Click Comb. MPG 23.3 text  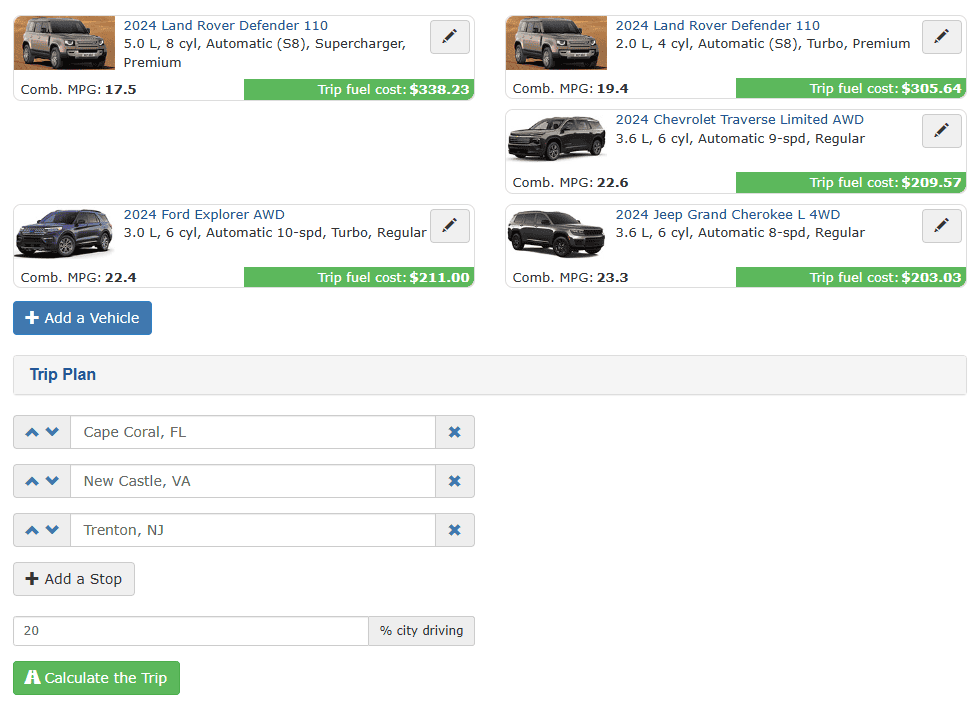tap(570, 278)
